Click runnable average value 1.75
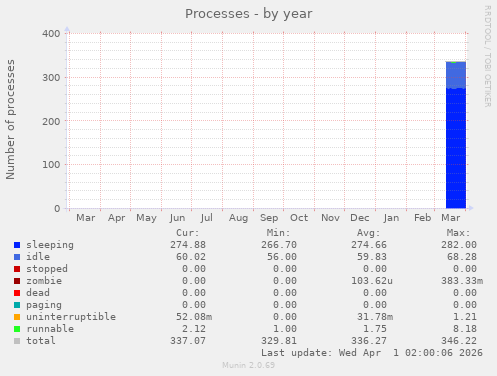The width and height of the screenshot is (497, 376). [375, 329]
